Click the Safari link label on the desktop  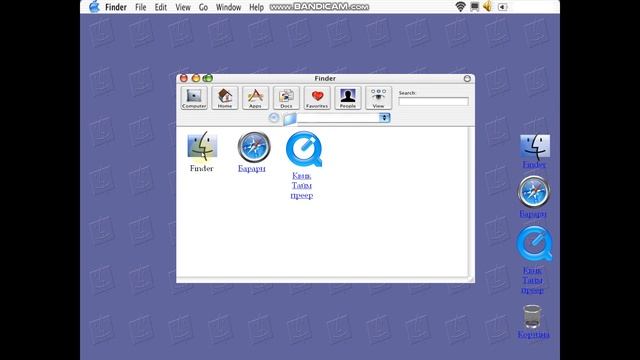click(x=533, y=213)
